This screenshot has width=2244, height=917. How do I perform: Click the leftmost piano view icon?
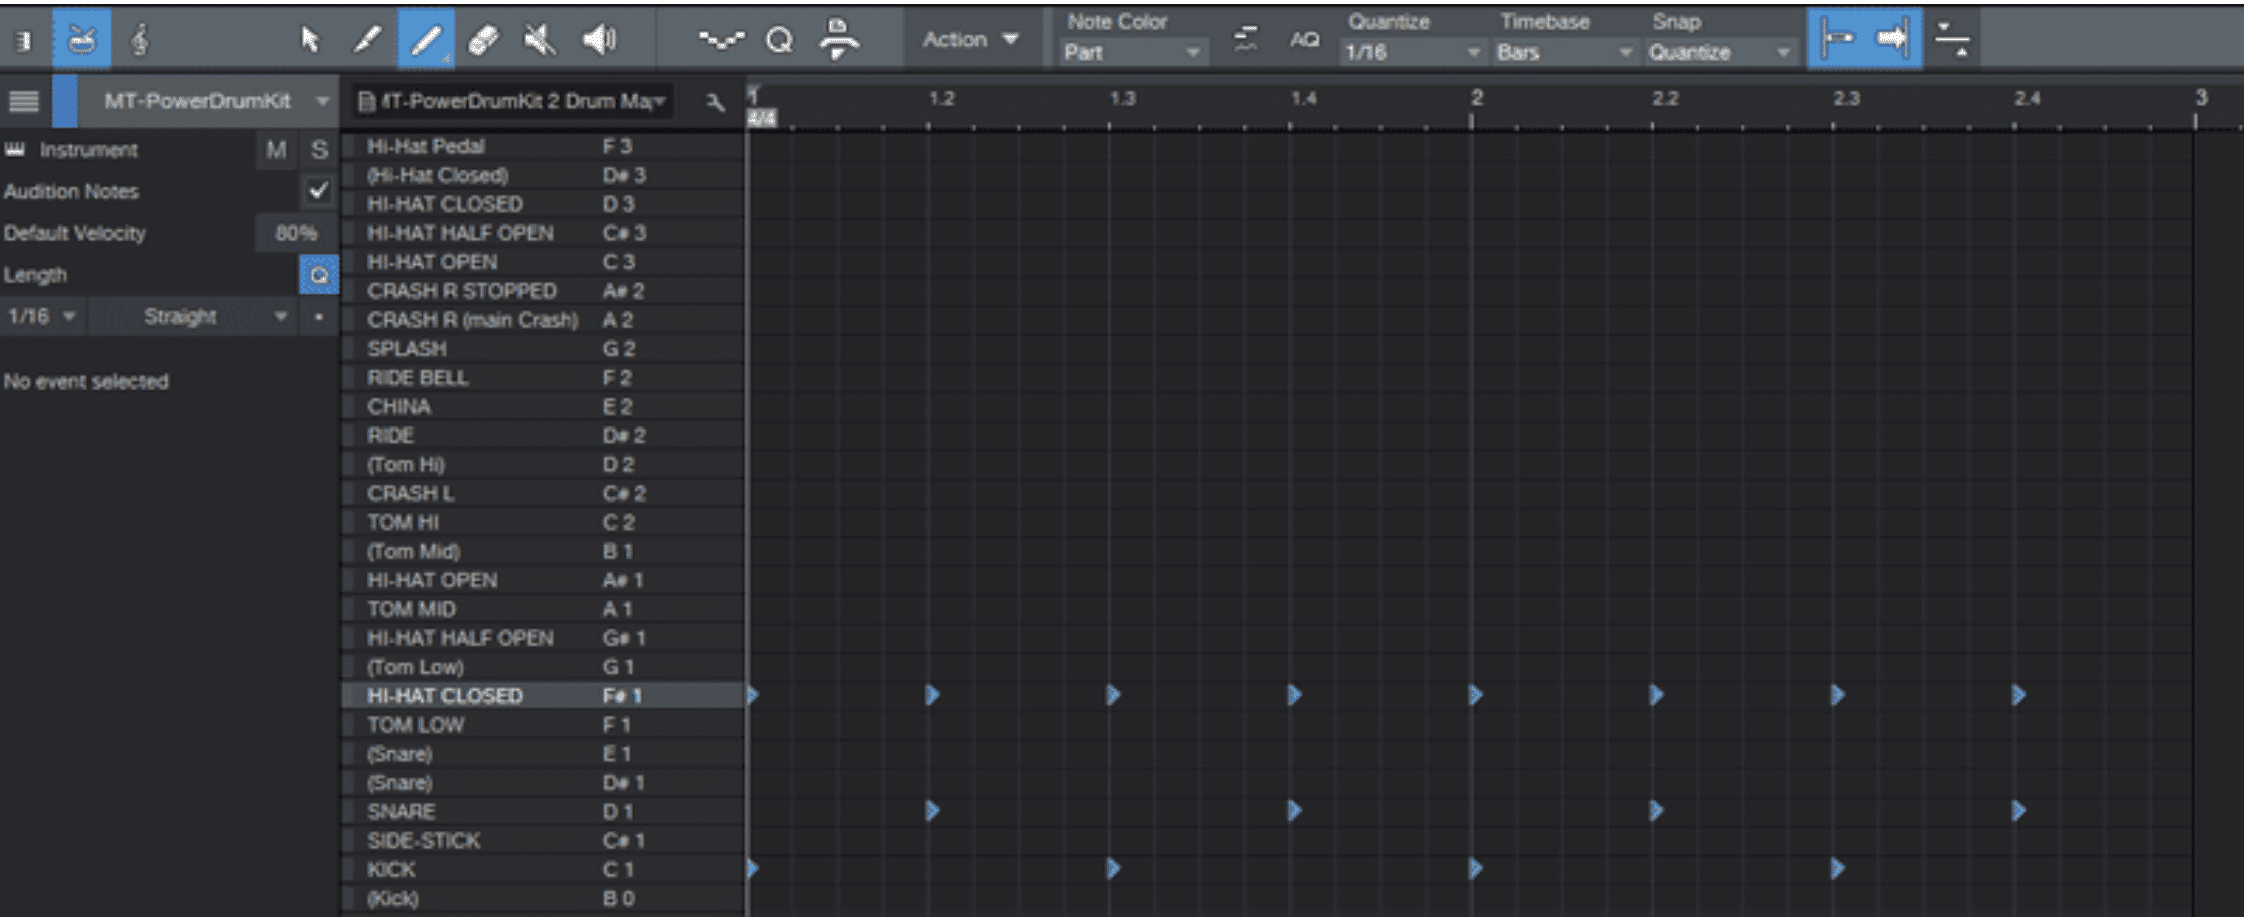click(24, 40)
